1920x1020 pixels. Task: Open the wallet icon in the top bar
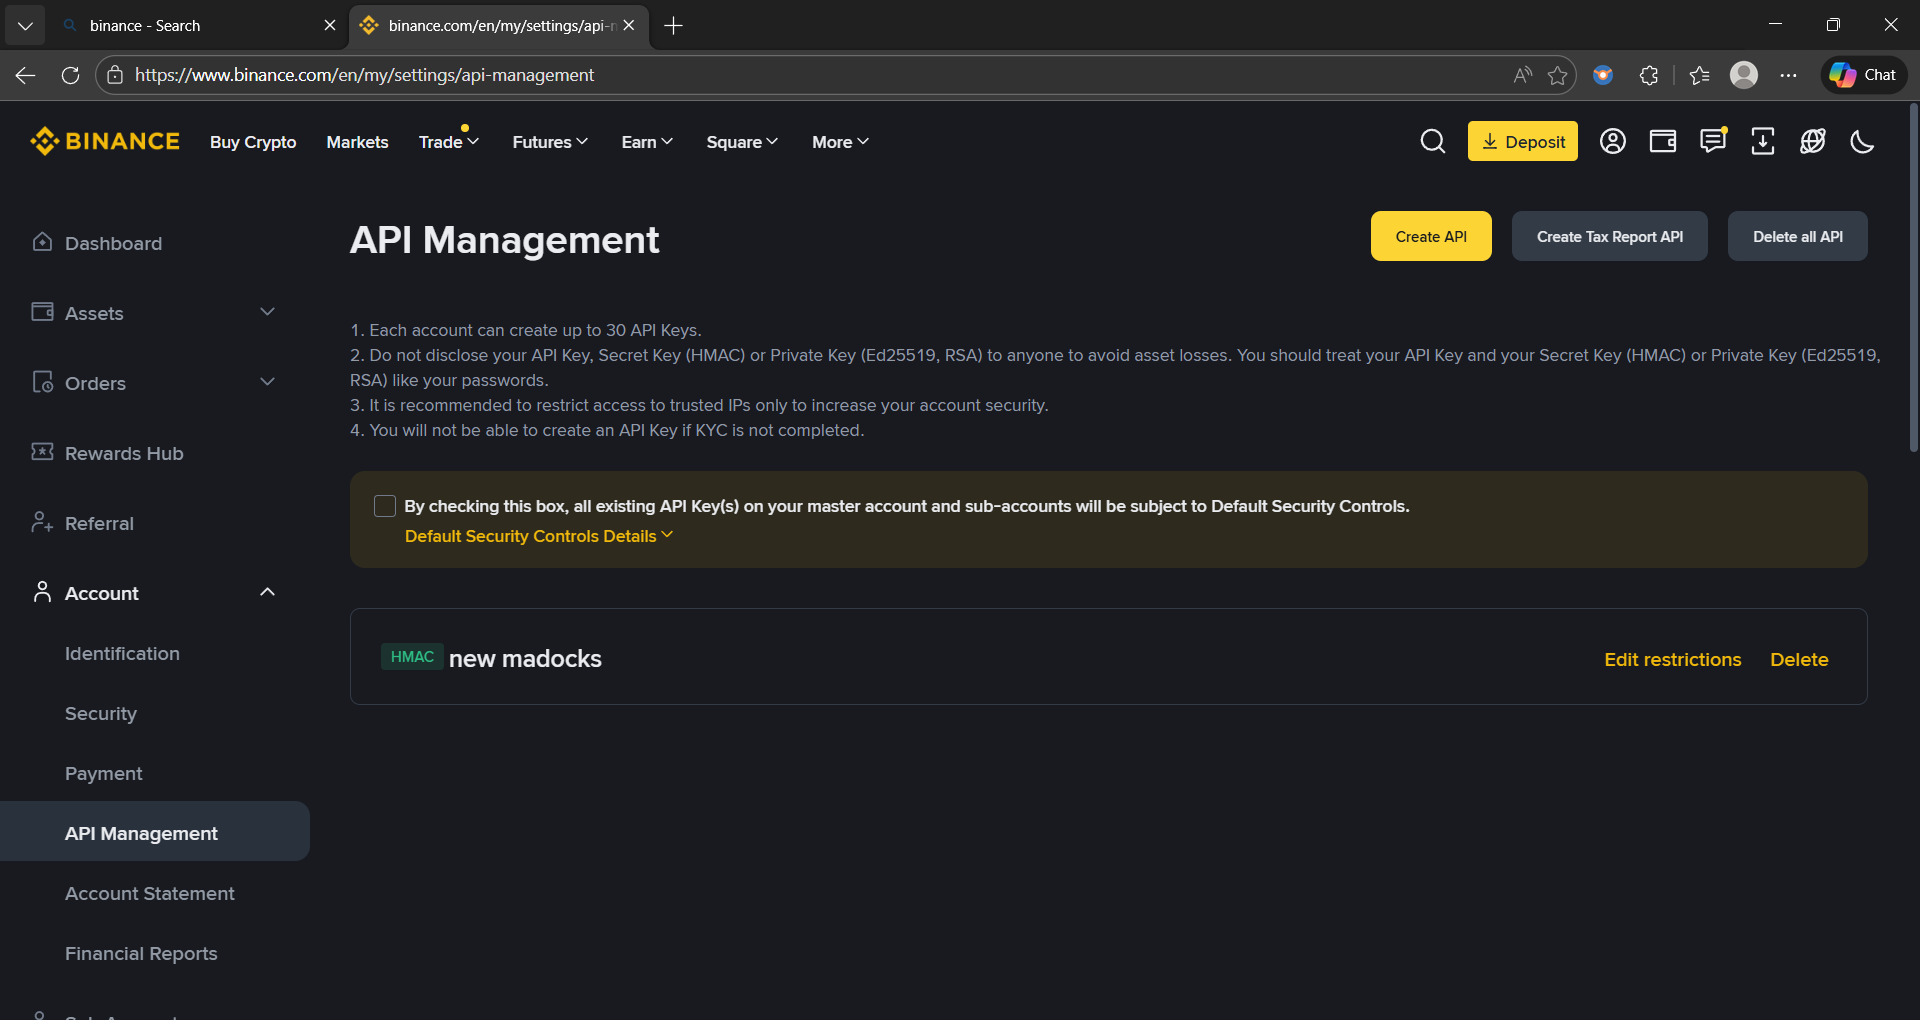coord(1662,141)
